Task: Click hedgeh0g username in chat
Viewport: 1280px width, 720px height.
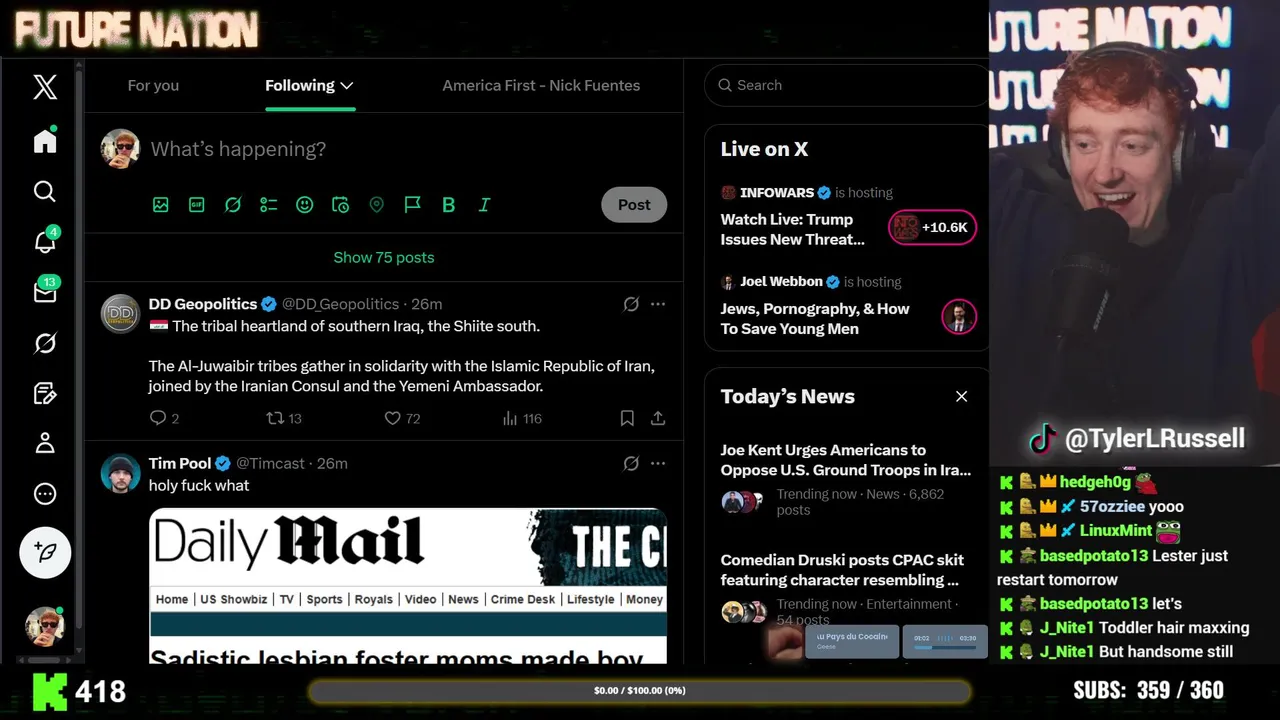Action: pos(1095,482)
